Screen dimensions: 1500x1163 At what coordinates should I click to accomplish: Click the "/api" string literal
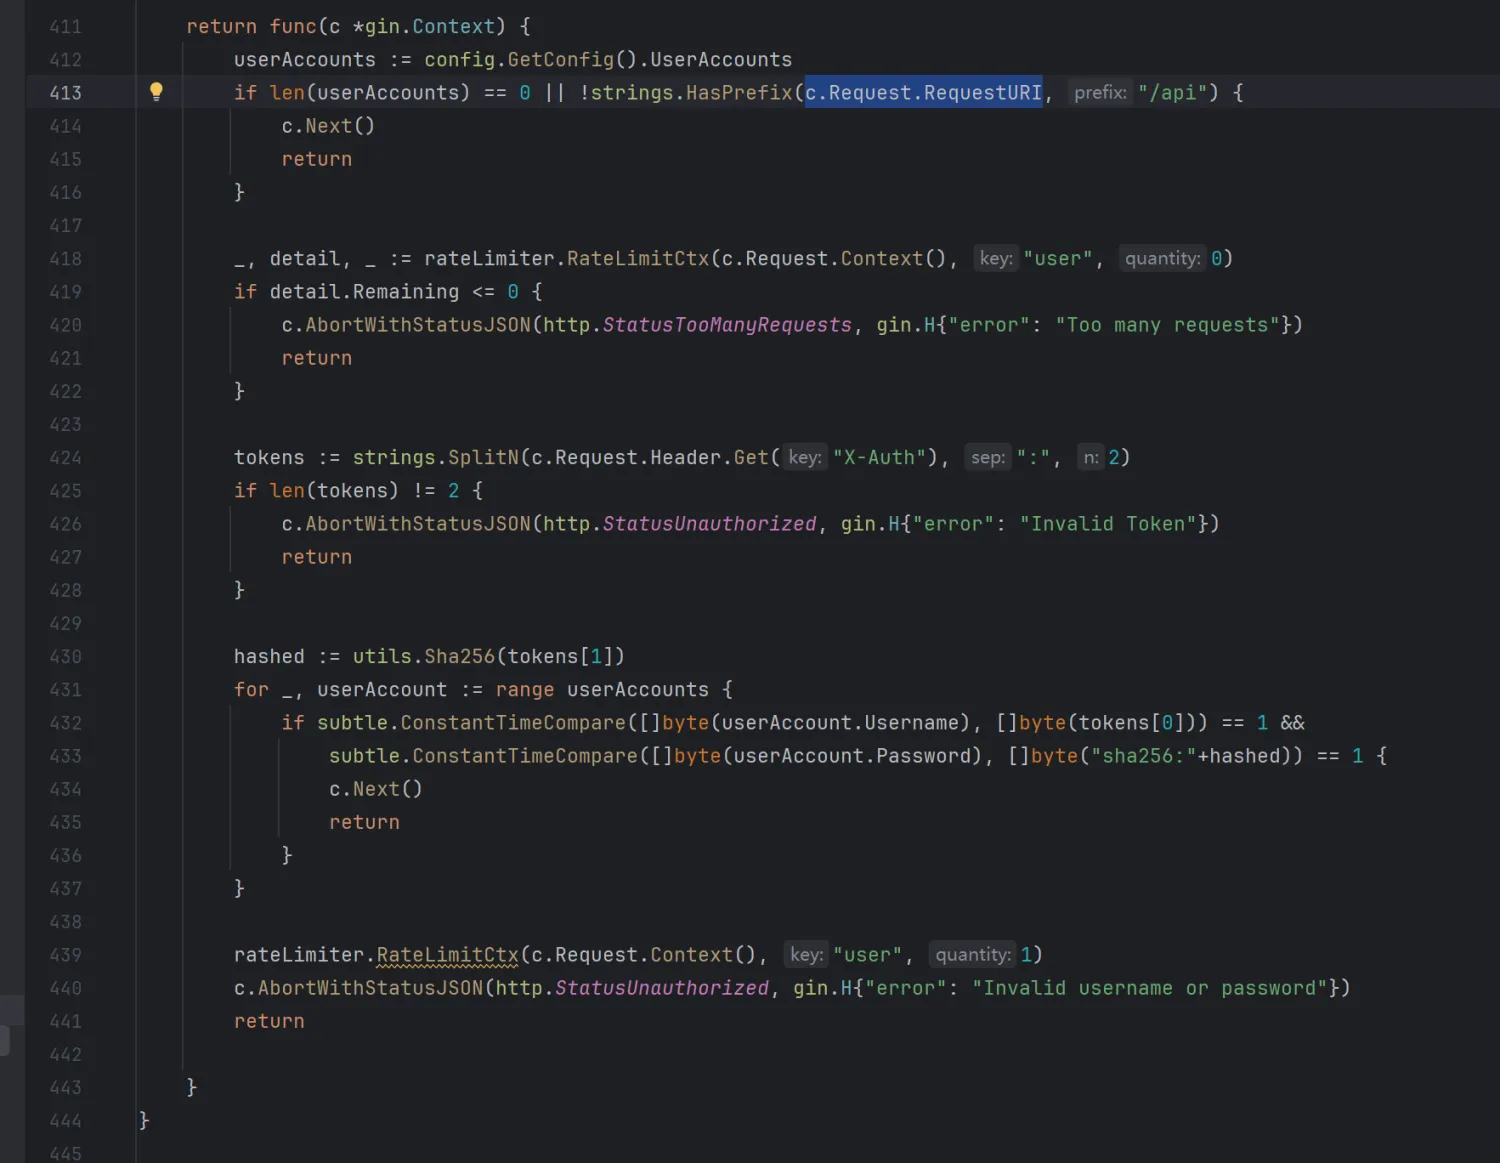[x=1172, y=93]
